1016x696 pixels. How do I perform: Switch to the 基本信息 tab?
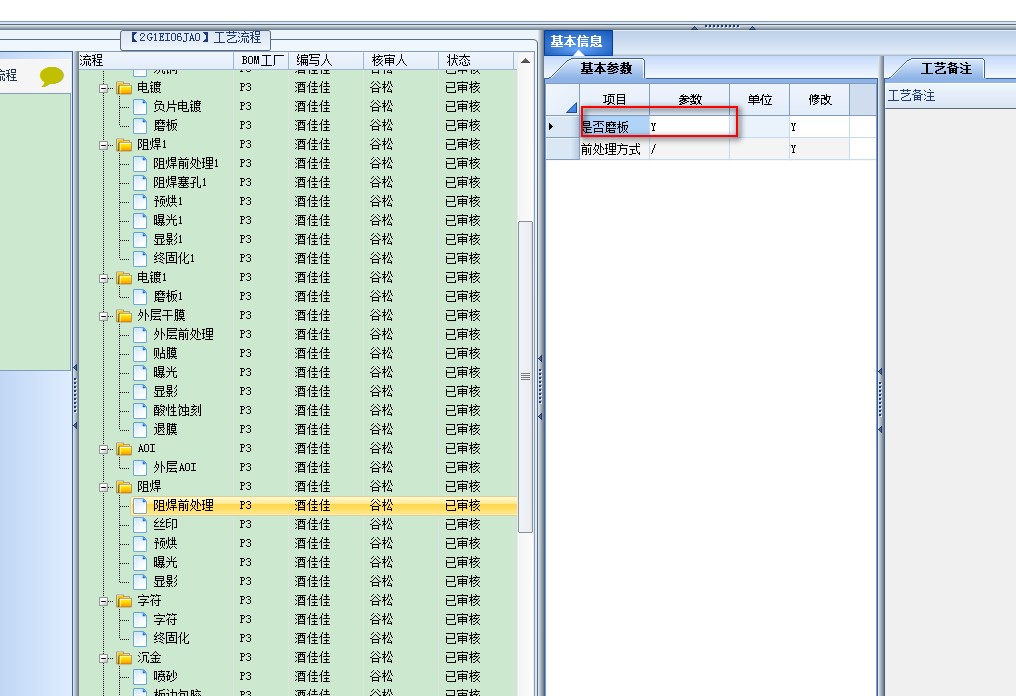(x=577, y=42)
